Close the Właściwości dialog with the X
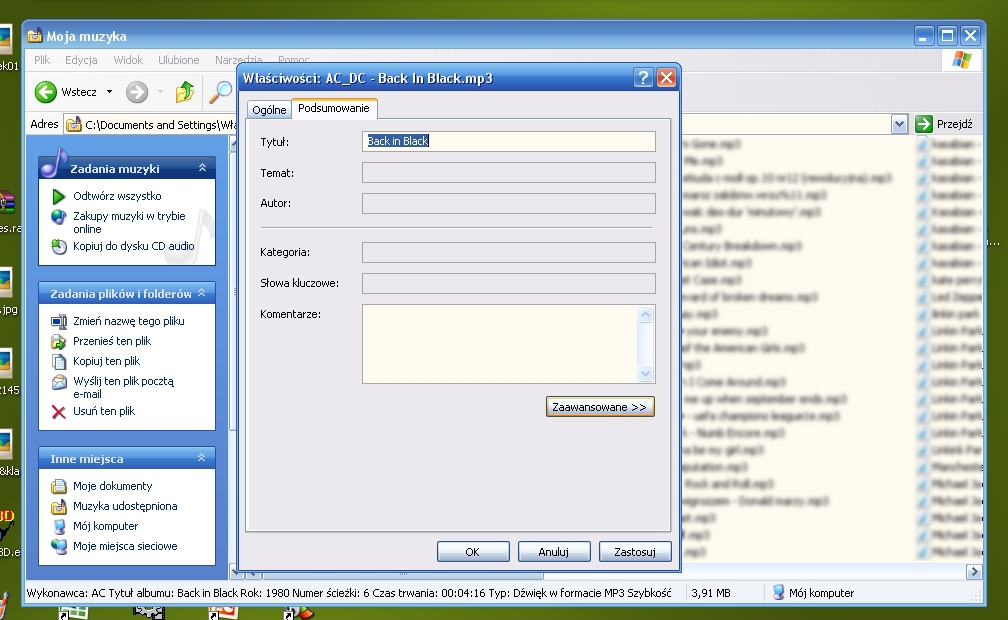The image size is (1008, 620). point(666,78)
